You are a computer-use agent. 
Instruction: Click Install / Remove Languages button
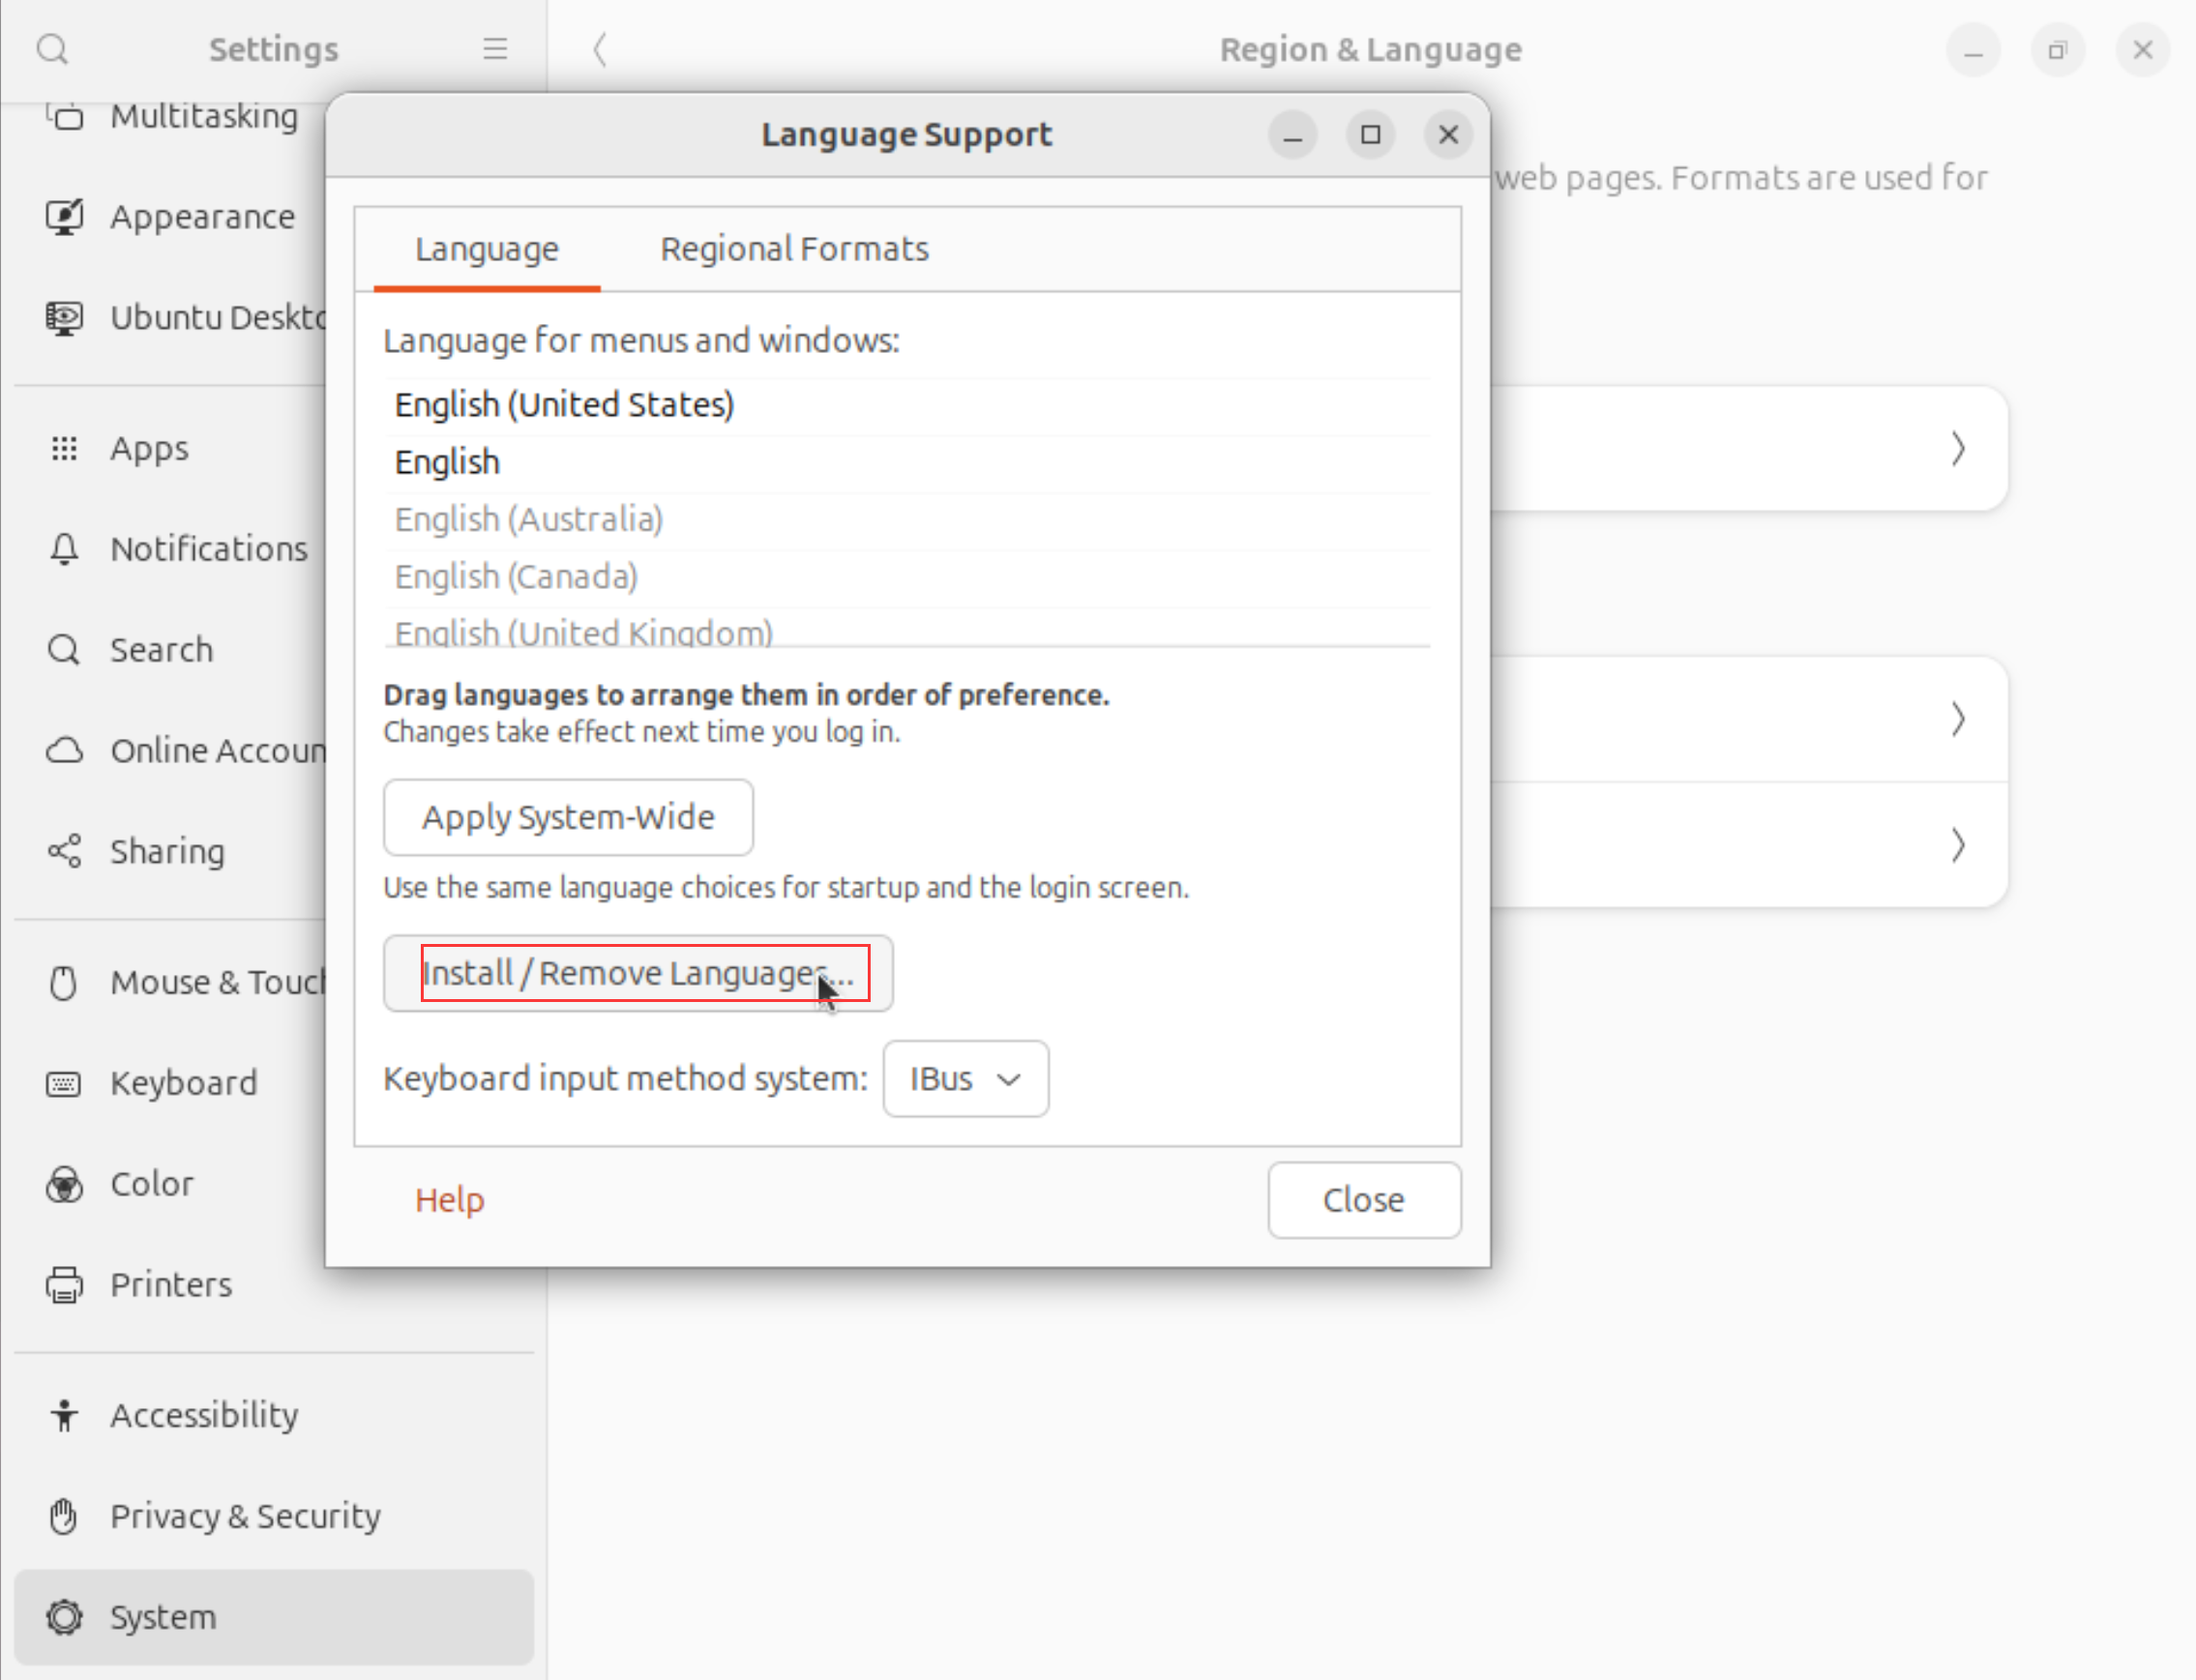tap(638, 974)
